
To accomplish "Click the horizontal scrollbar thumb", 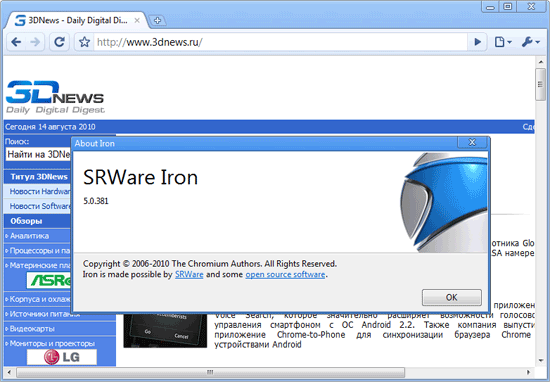I will (210, 372).
